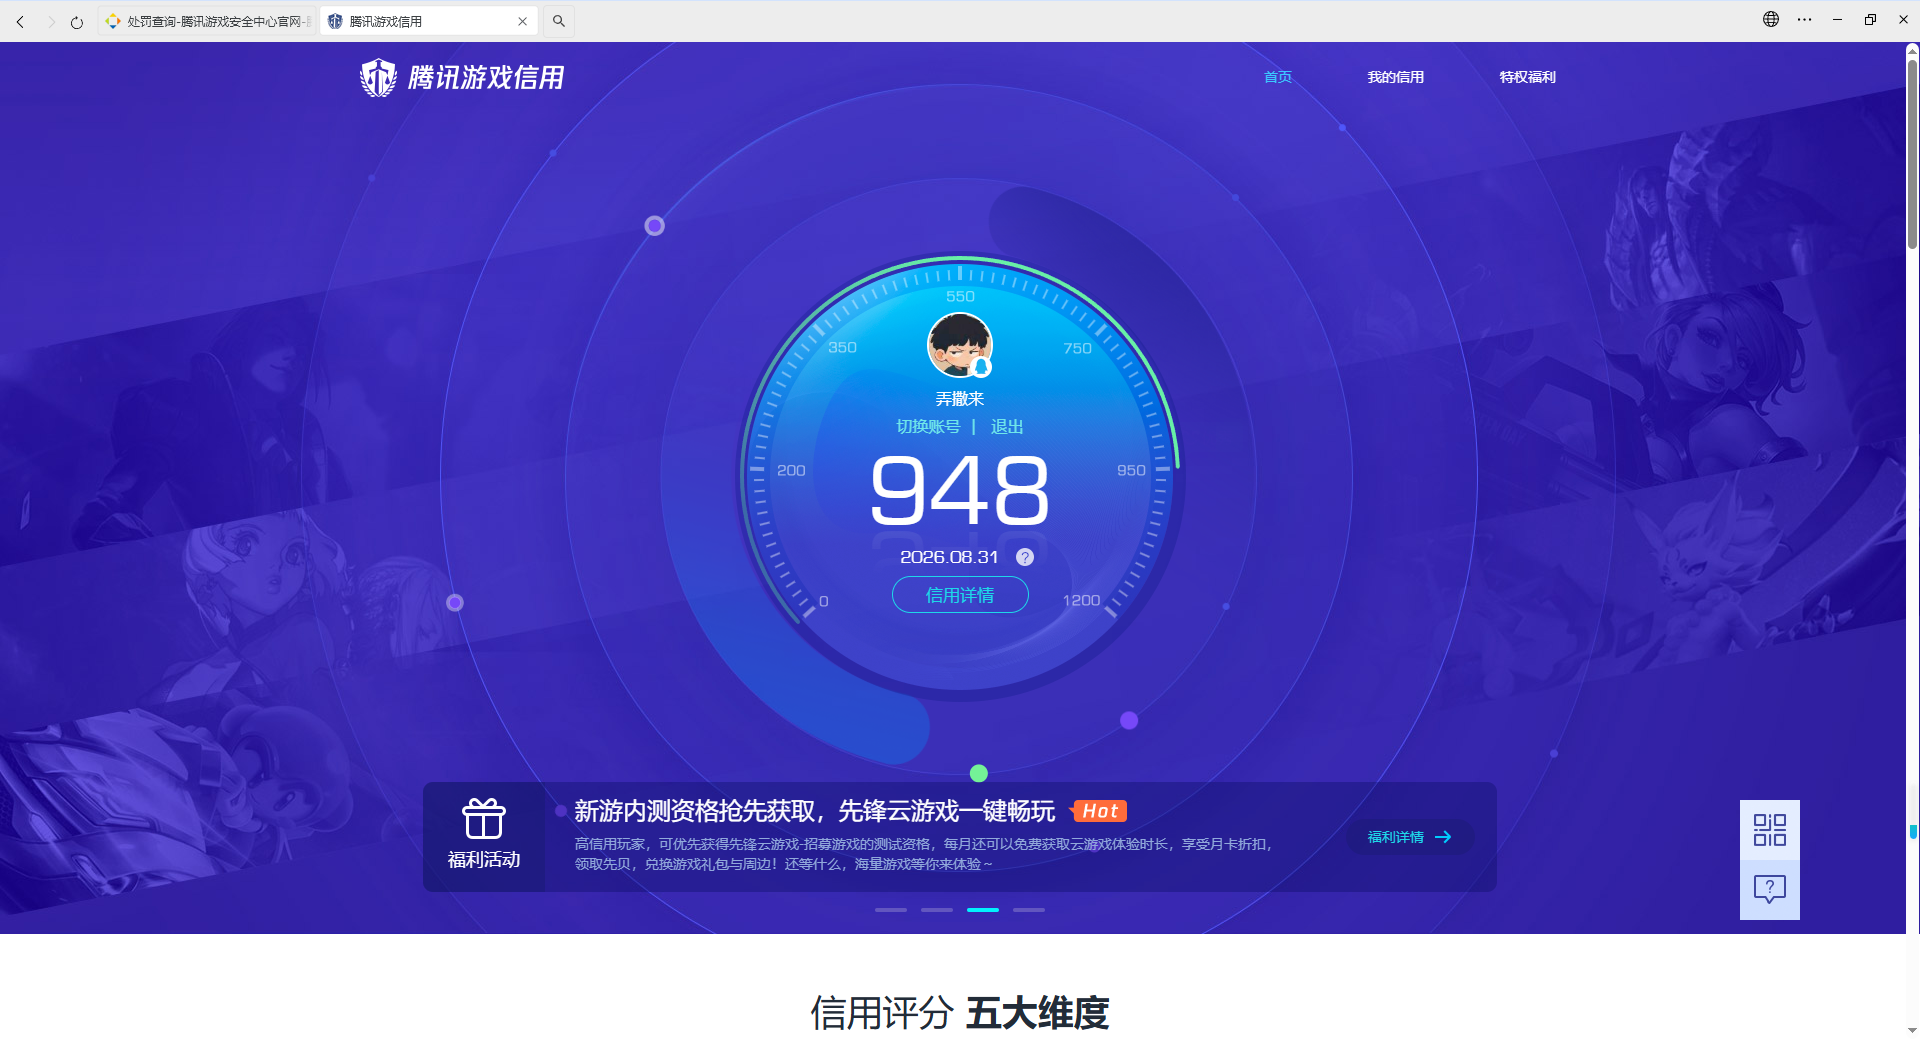Click the browser forward arrow
1920x1040 pixels.
(x=50, y=21)
